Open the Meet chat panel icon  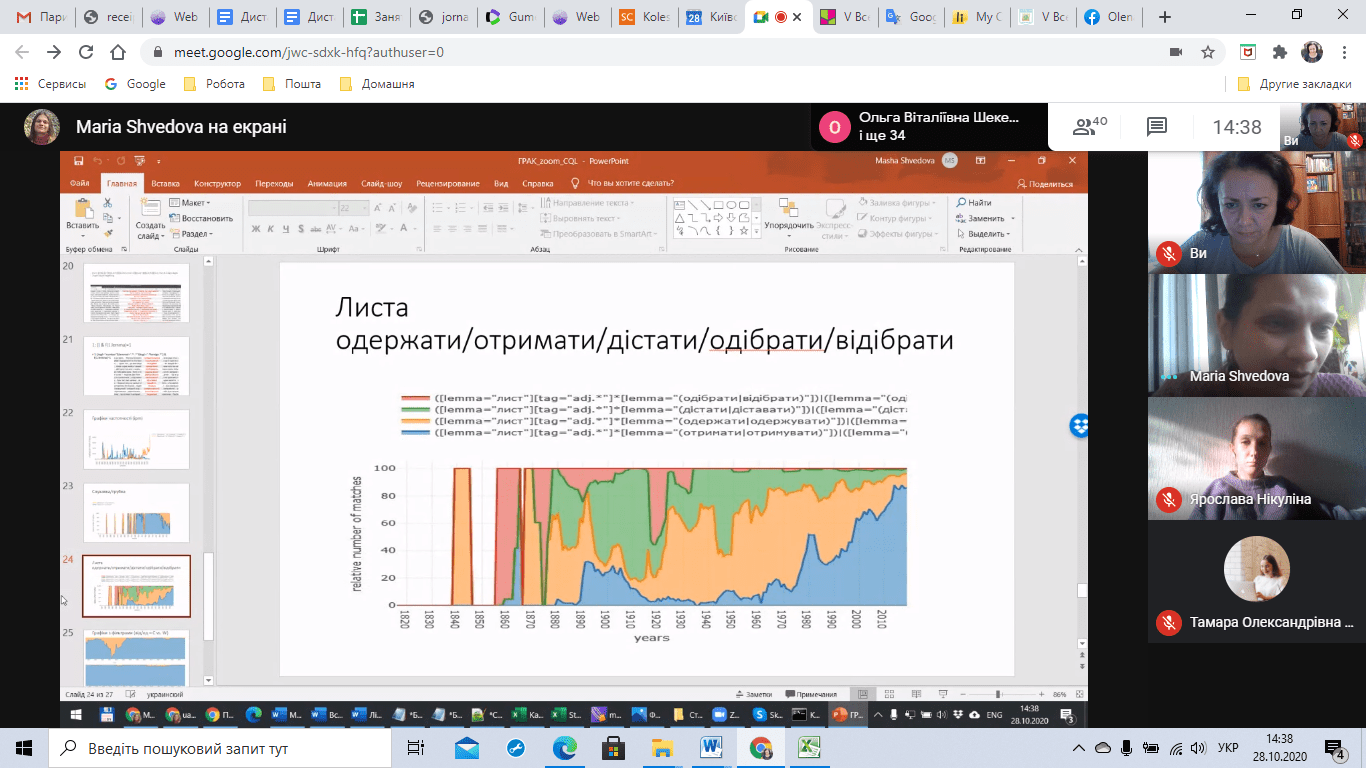pos(1157,127)
